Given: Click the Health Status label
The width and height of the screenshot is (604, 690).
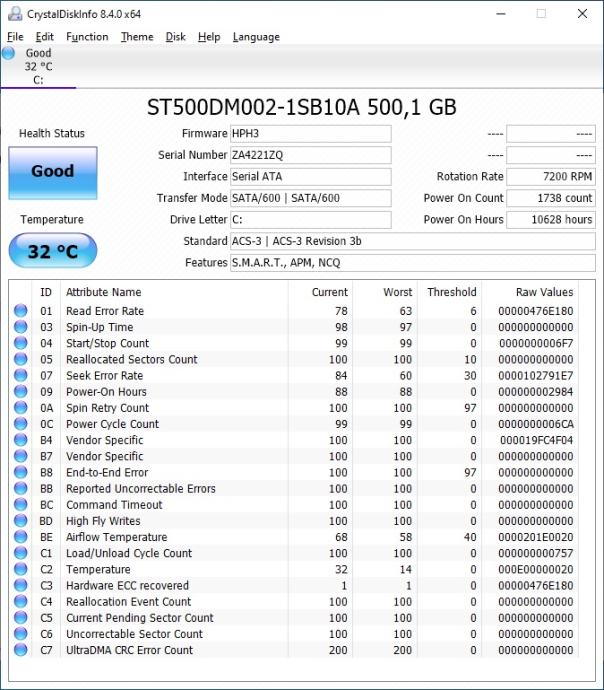Looking at the screenshot, I should point(52,133).
